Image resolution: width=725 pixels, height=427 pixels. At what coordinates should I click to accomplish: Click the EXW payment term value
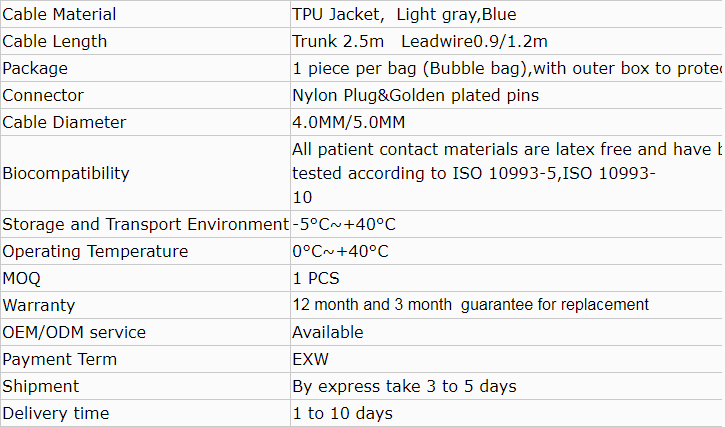[310, 359]
